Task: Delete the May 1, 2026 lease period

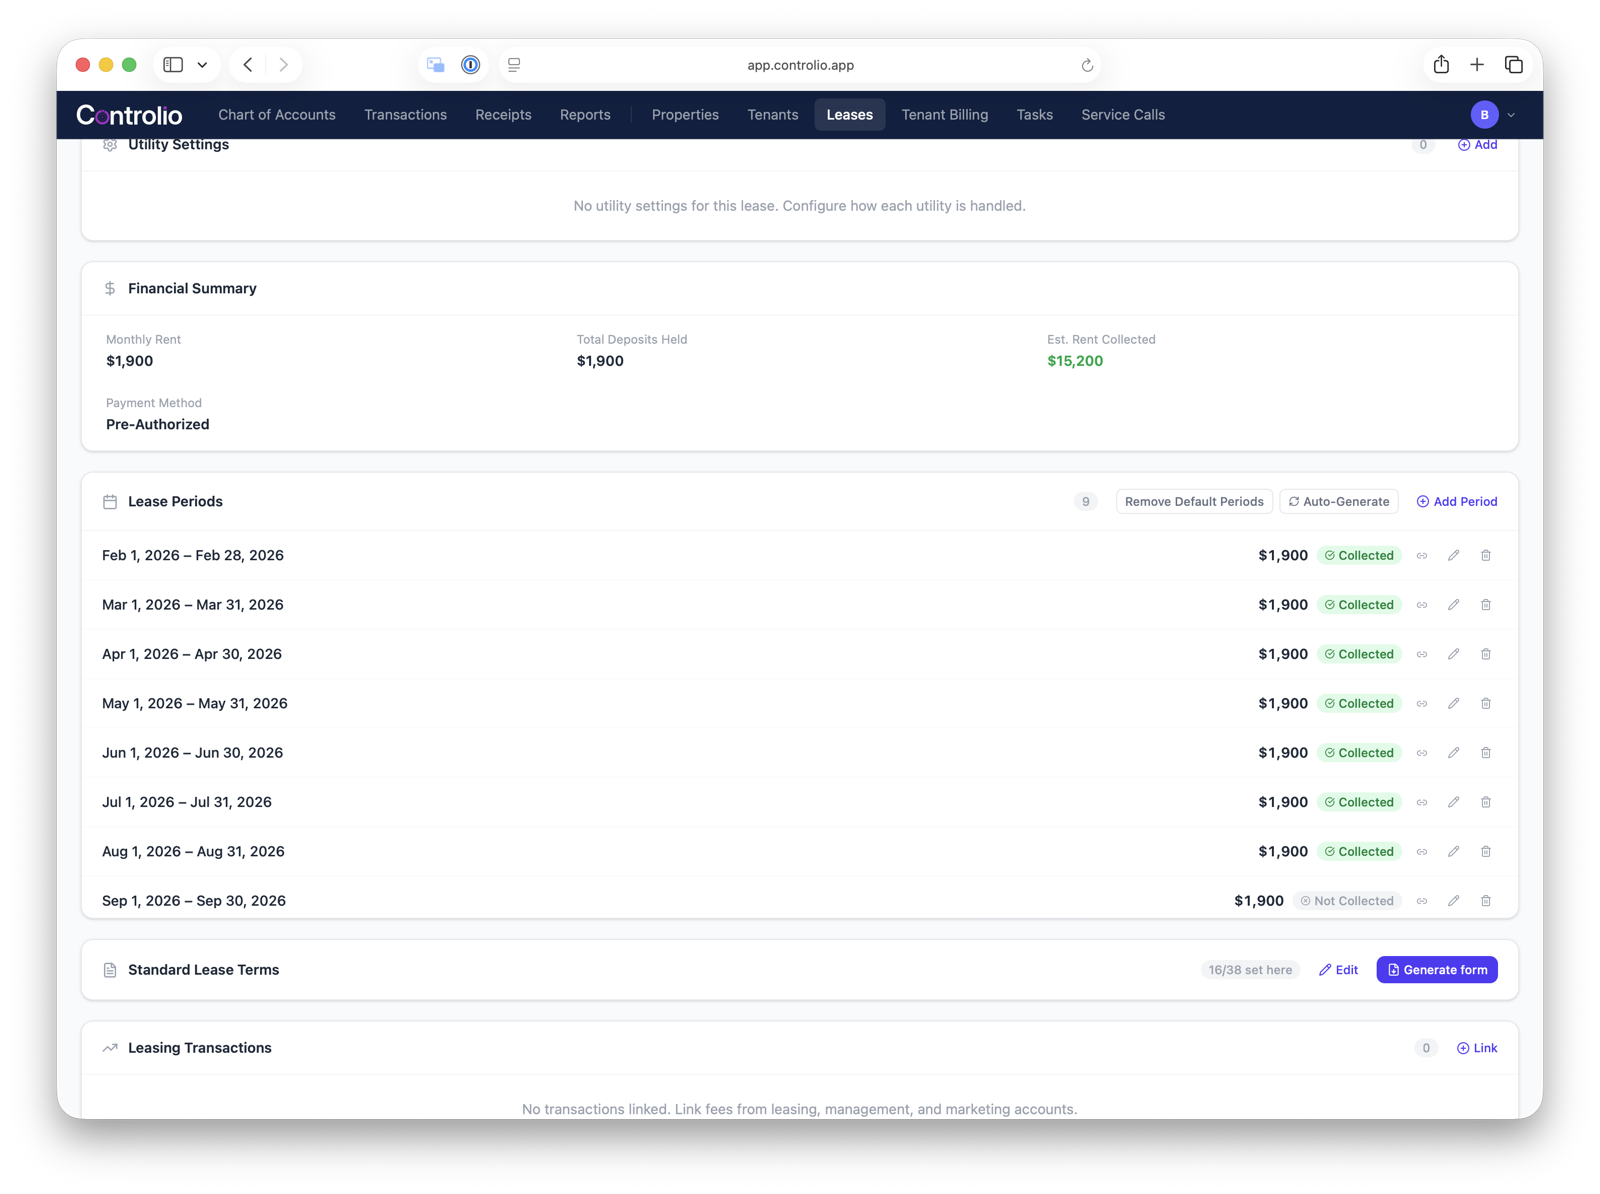Action: pyautogui.click(x=1486, y=704)
